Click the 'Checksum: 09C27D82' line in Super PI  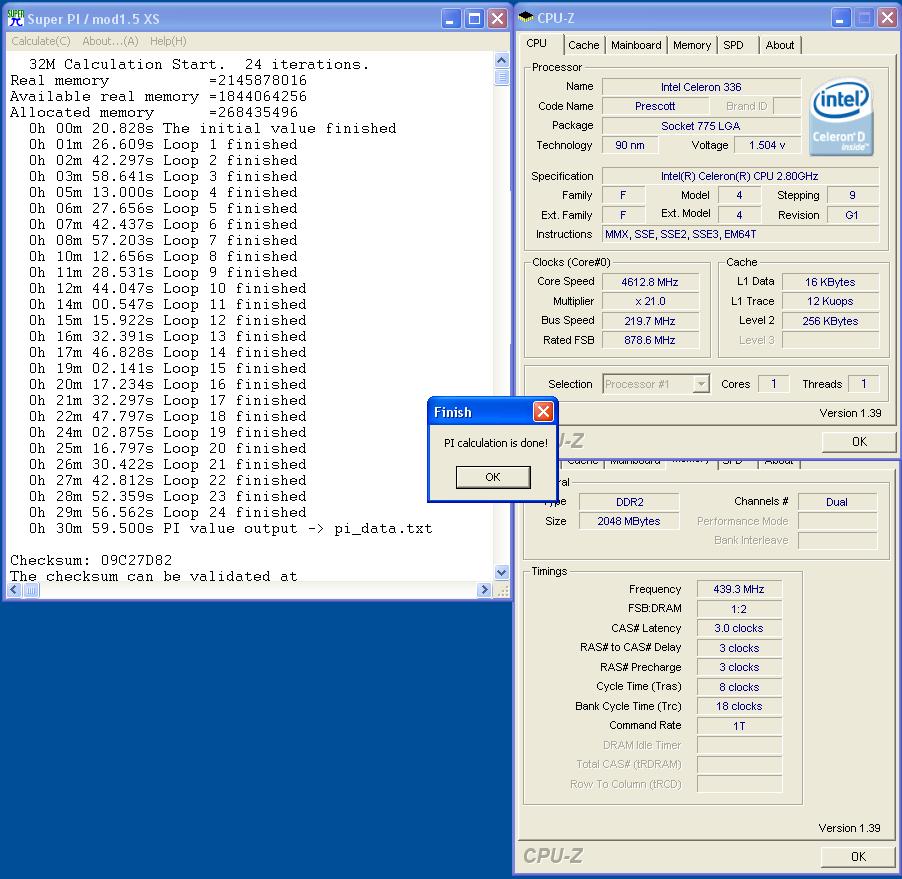[x=91, y=560]
